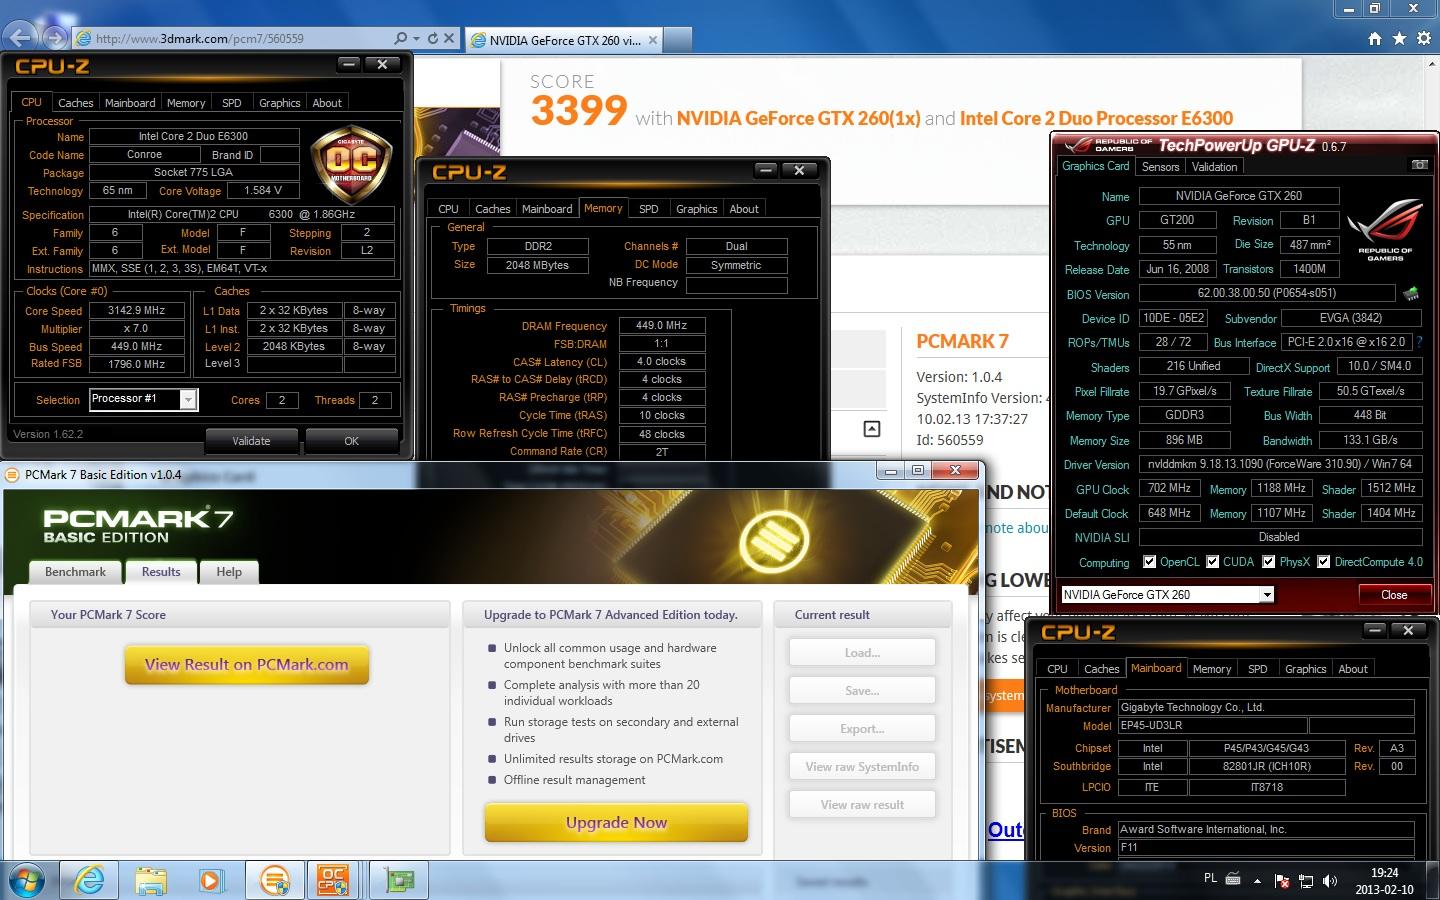Click the PL language indicator in tray
This screenshot has width=1440, height=900.
point(1210,879)
